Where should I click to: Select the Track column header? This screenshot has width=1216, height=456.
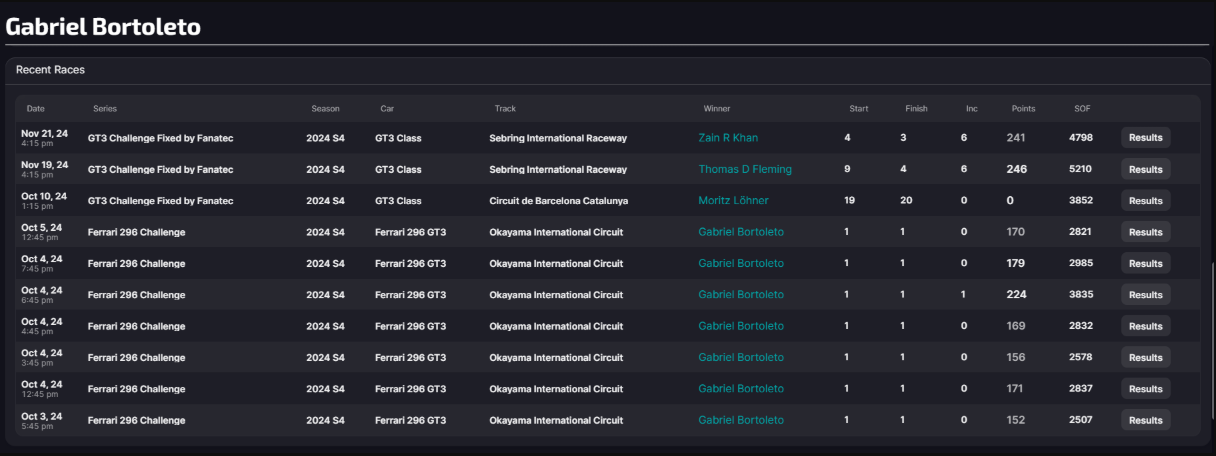click(505, 108)
